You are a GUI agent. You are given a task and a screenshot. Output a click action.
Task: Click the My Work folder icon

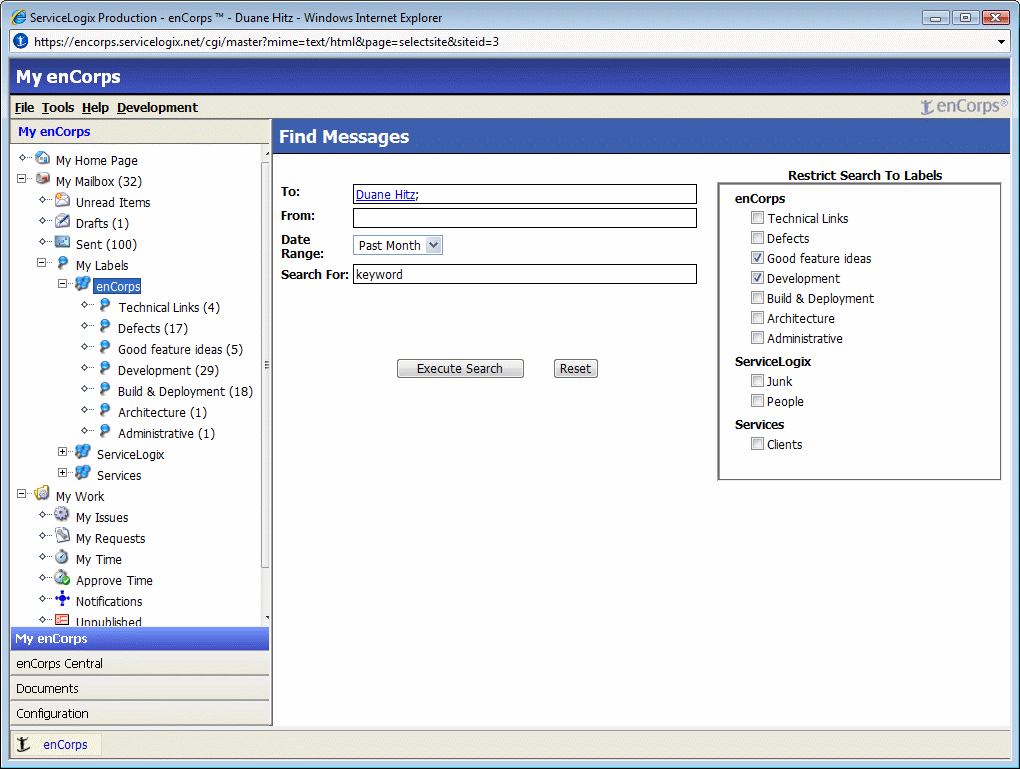(x=42, y=493)
